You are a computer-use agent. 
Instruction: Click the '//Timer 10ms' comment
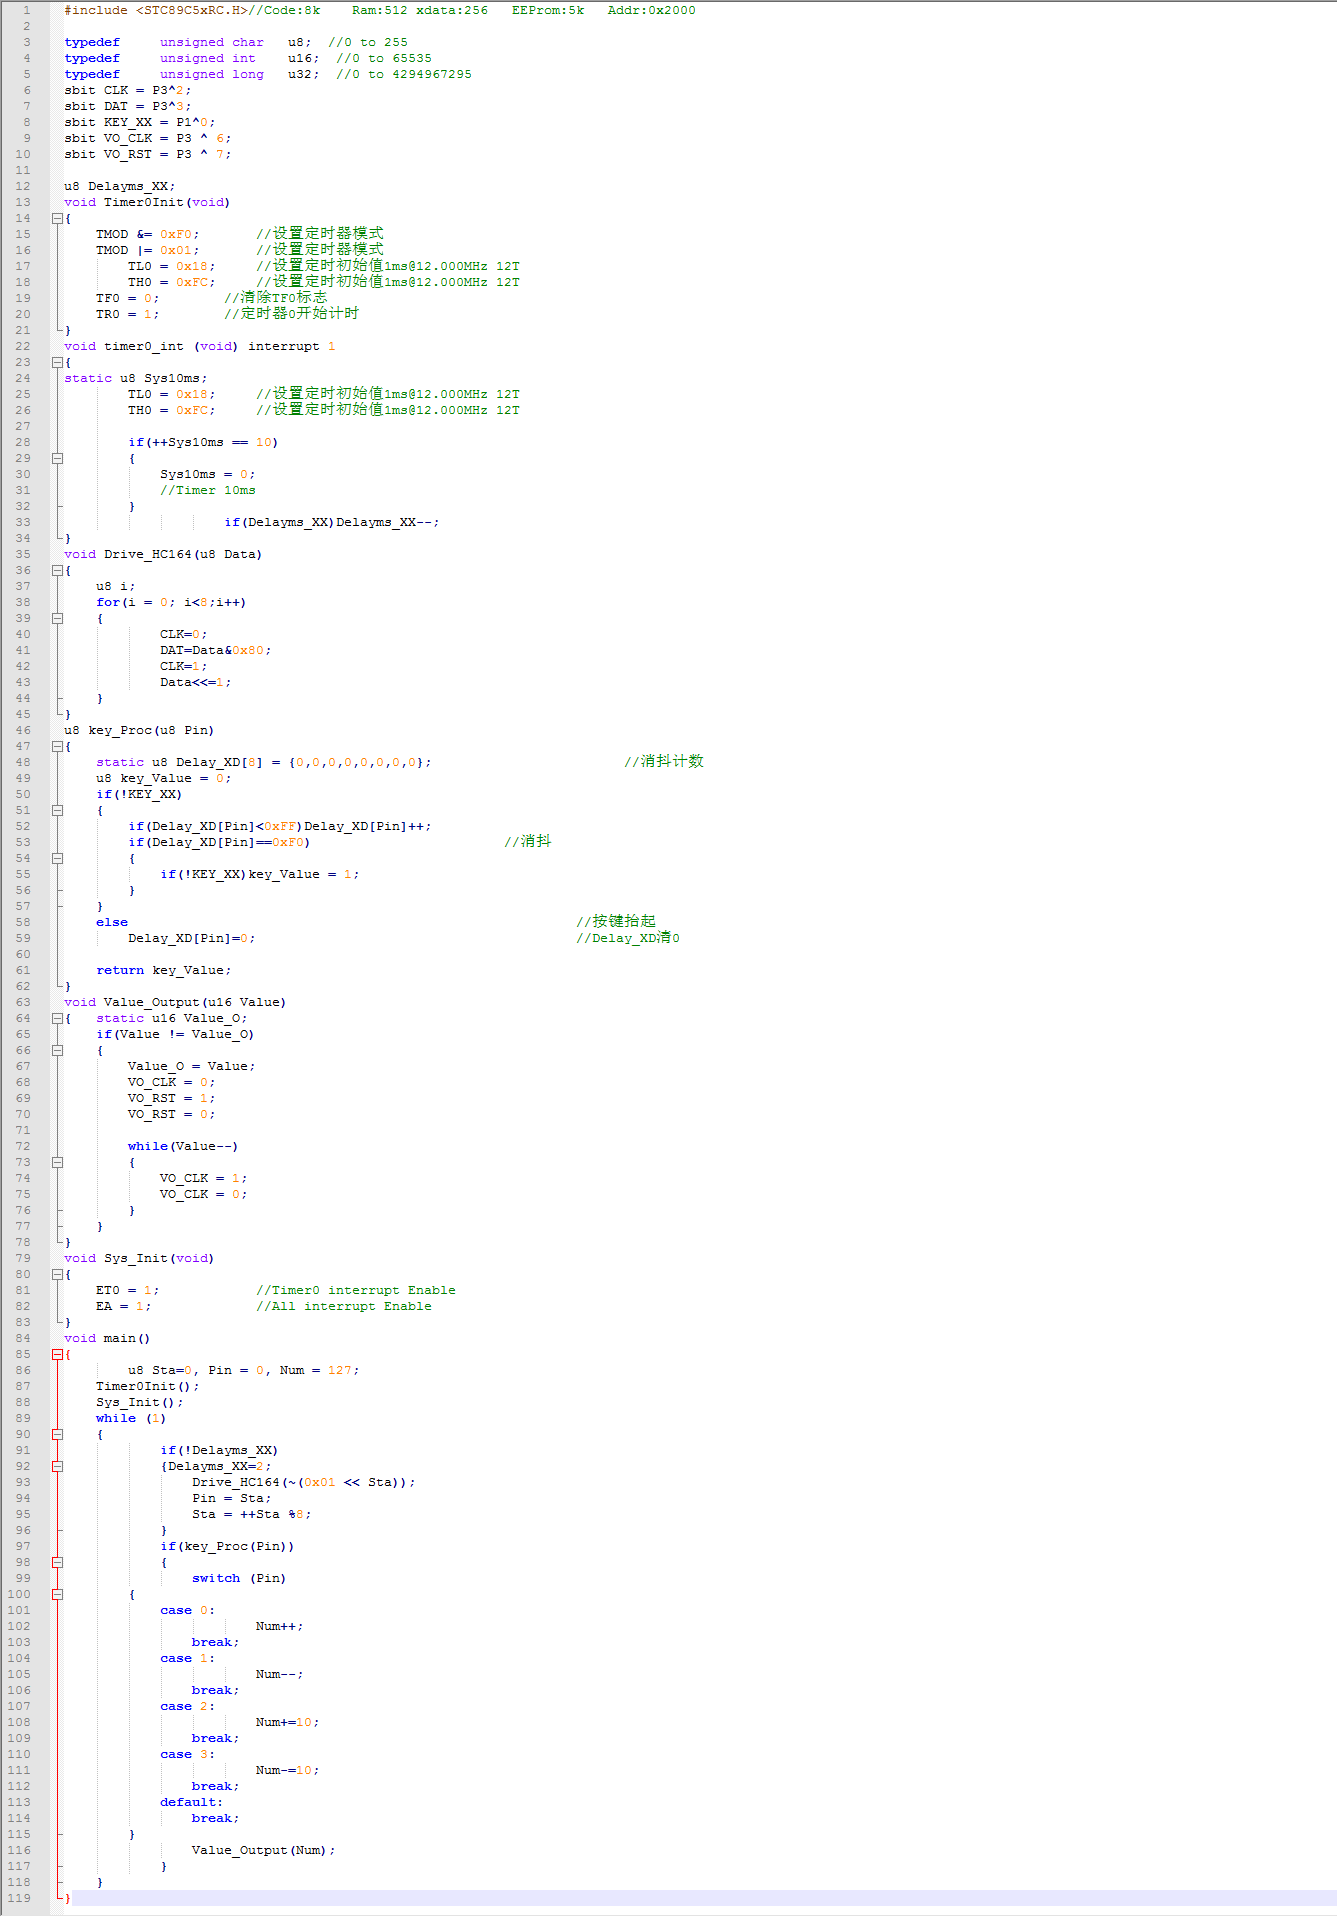(208, 490)
